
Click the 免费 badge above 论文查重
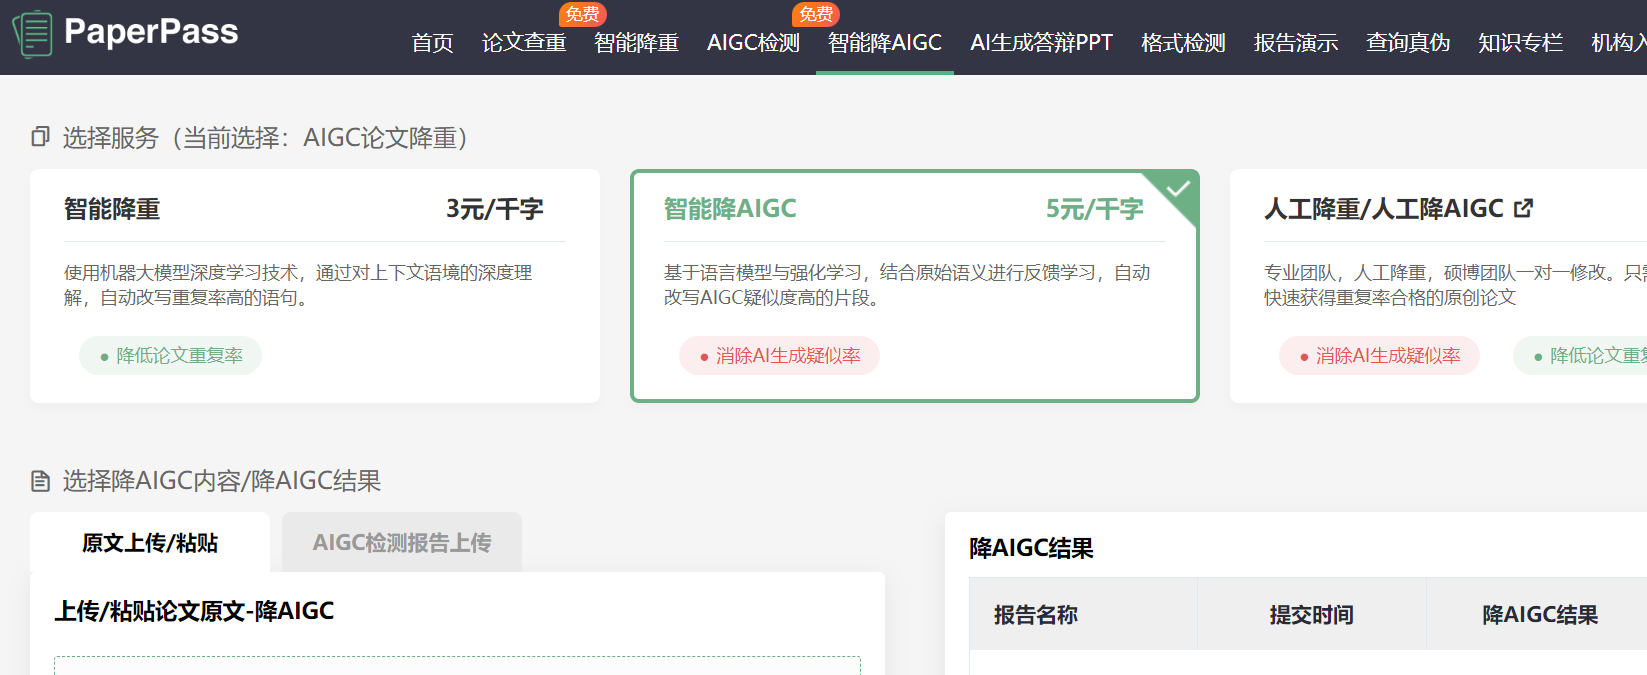pyautogui.click(x=583, y=14)
